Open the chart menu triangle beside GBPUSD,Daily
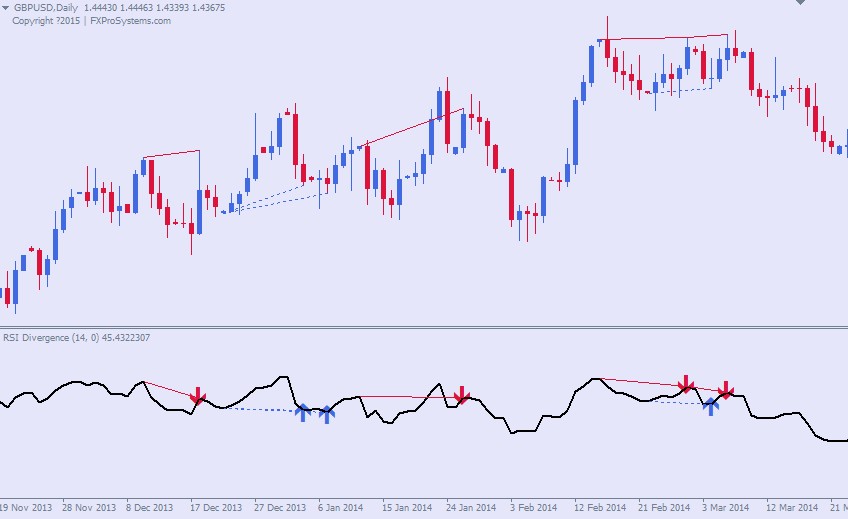Image resolution: width=848 pixels, height=519 pixels. tap(5, 8)
